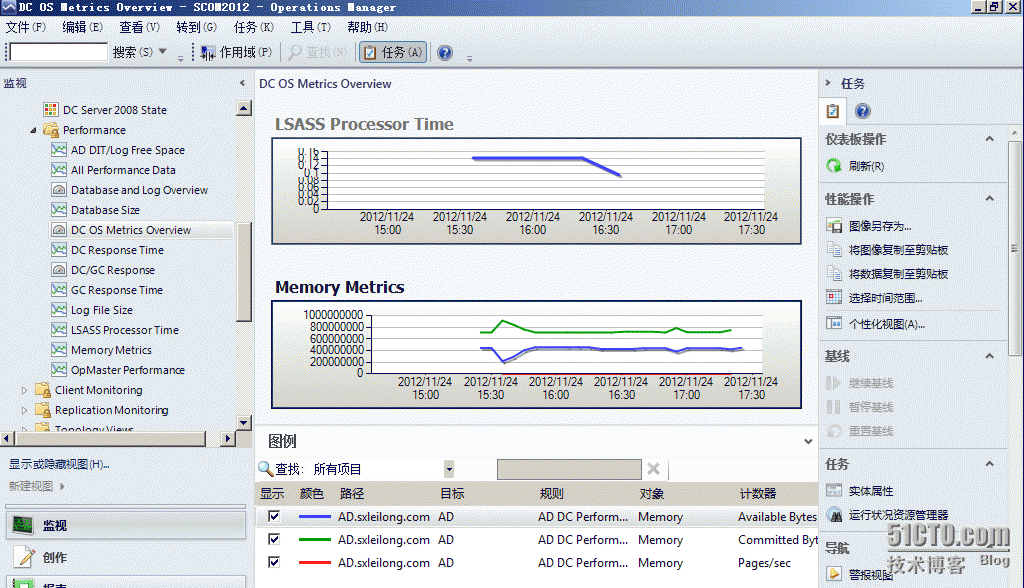Select the tasks clipboard tab icon

pyautogui.click(x=833, y=111)
